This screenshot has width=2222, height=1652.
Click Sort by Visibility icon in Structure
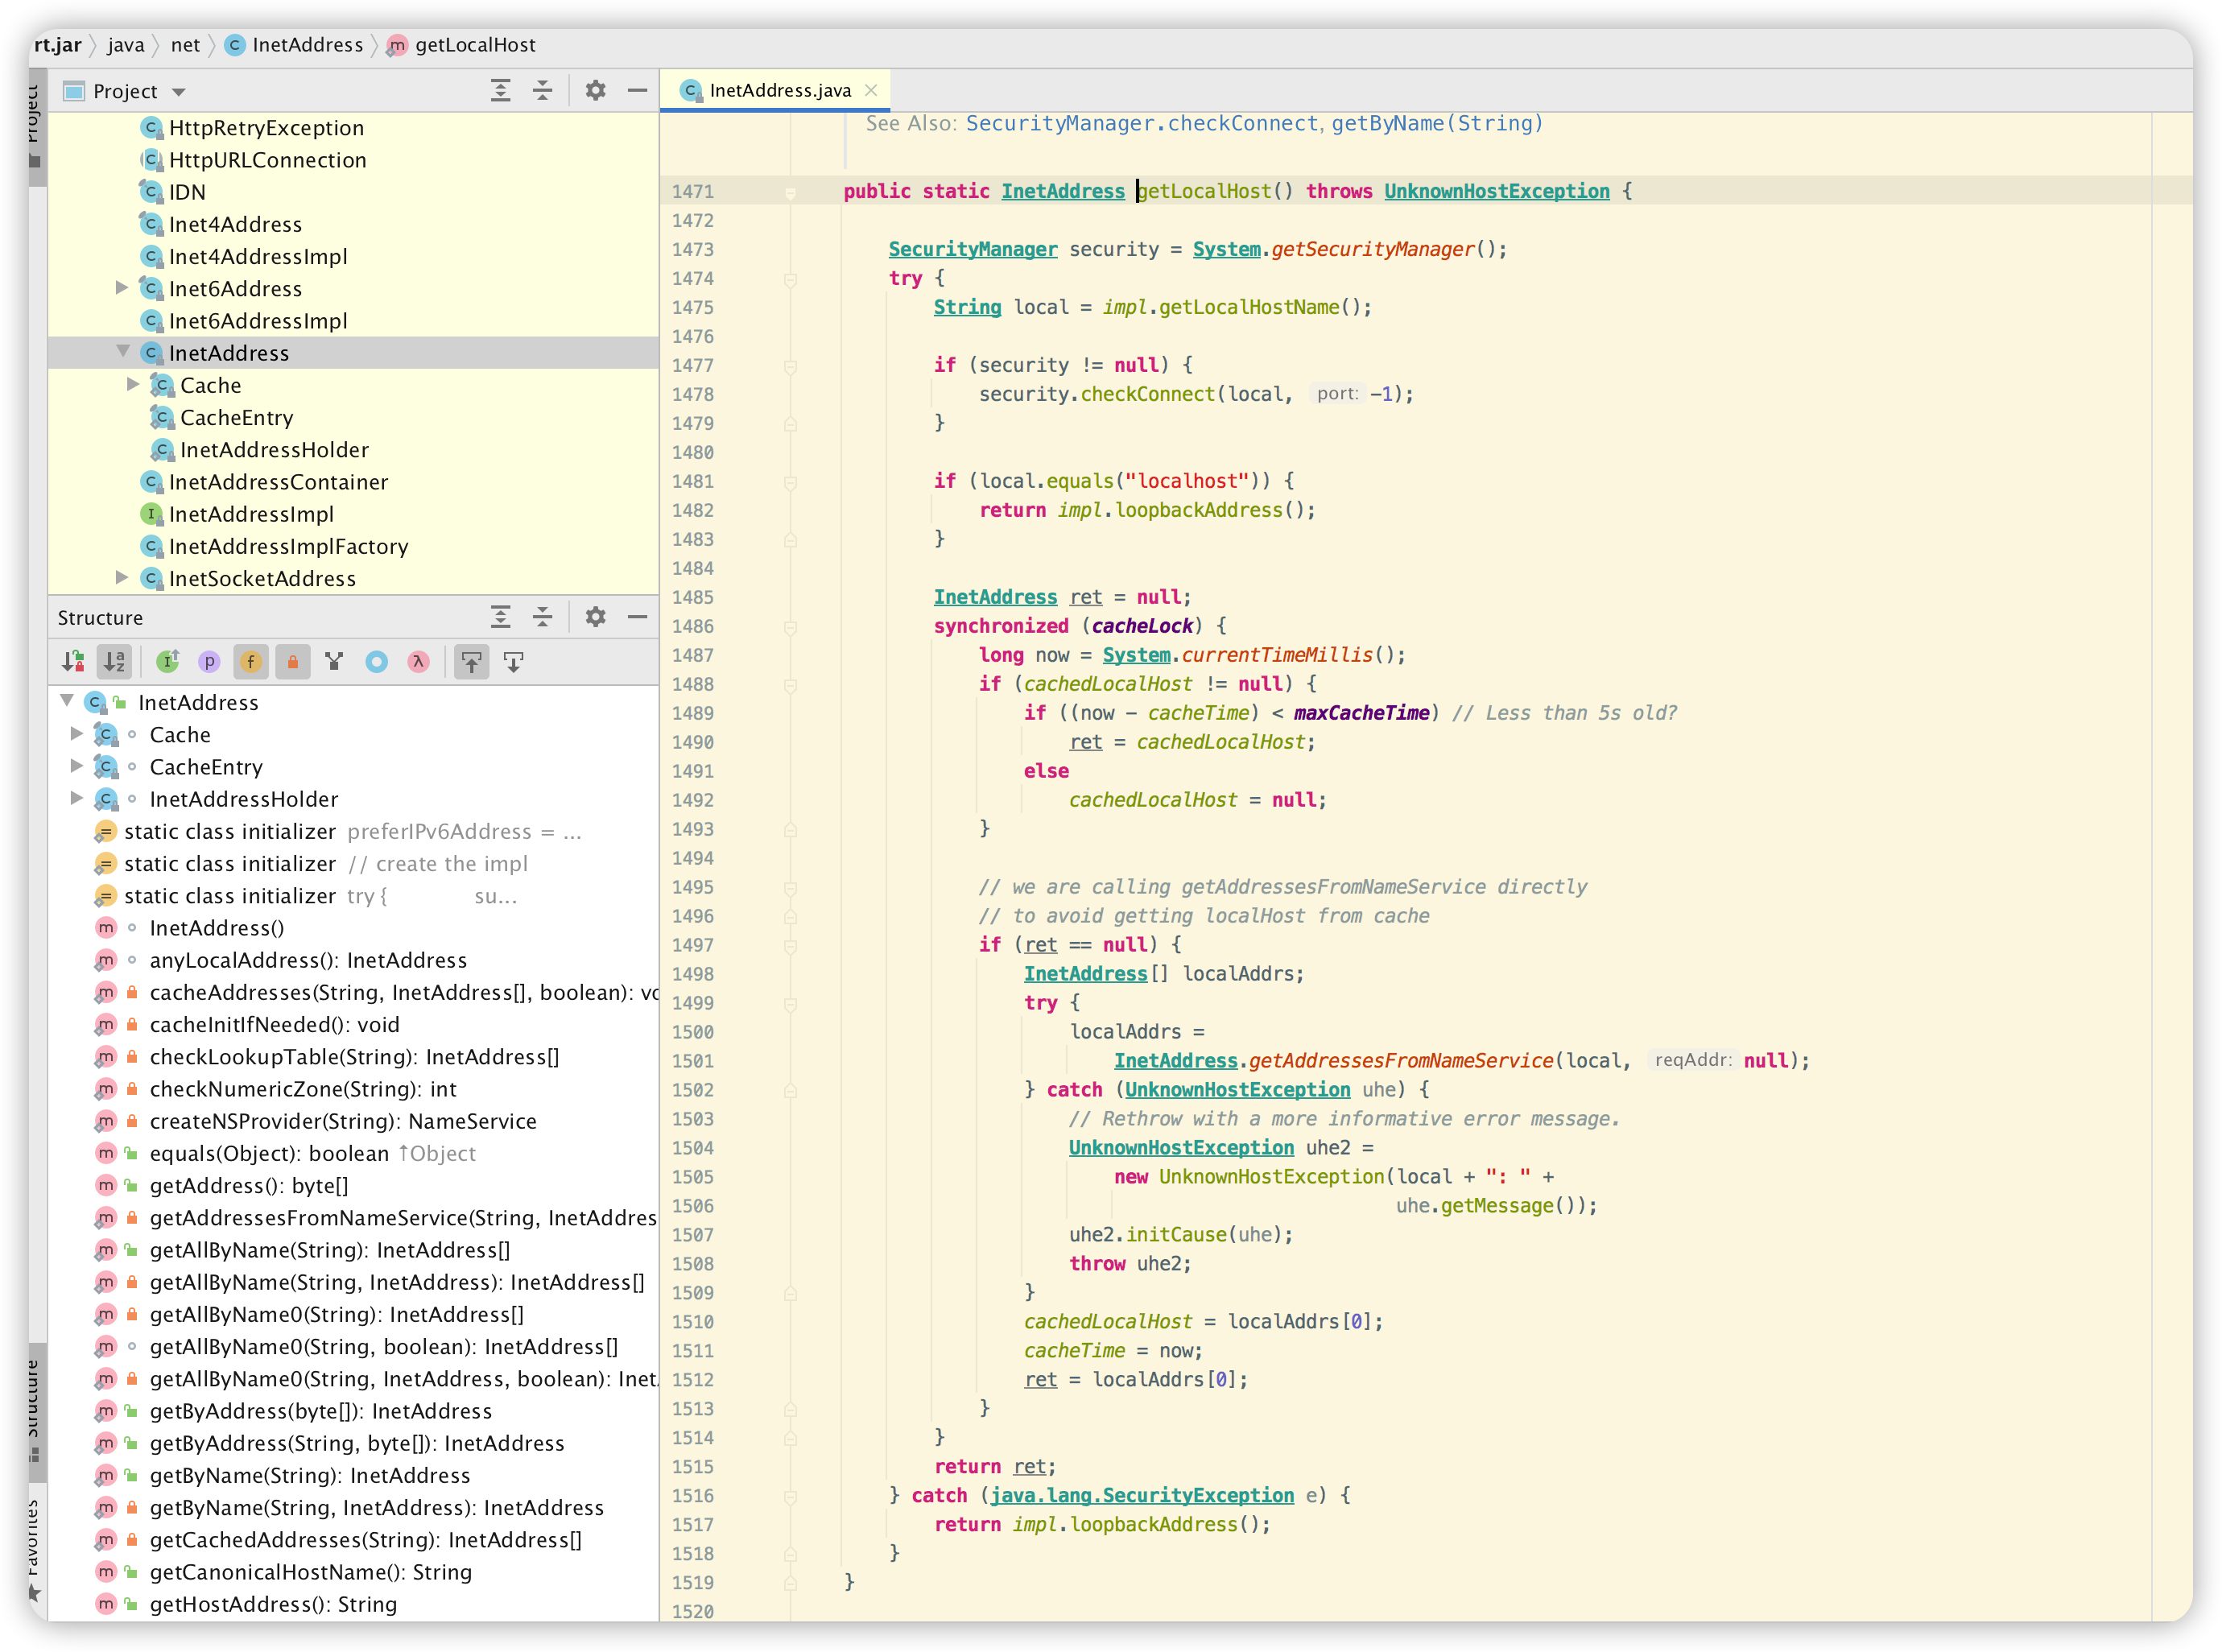tap(73, 661)
